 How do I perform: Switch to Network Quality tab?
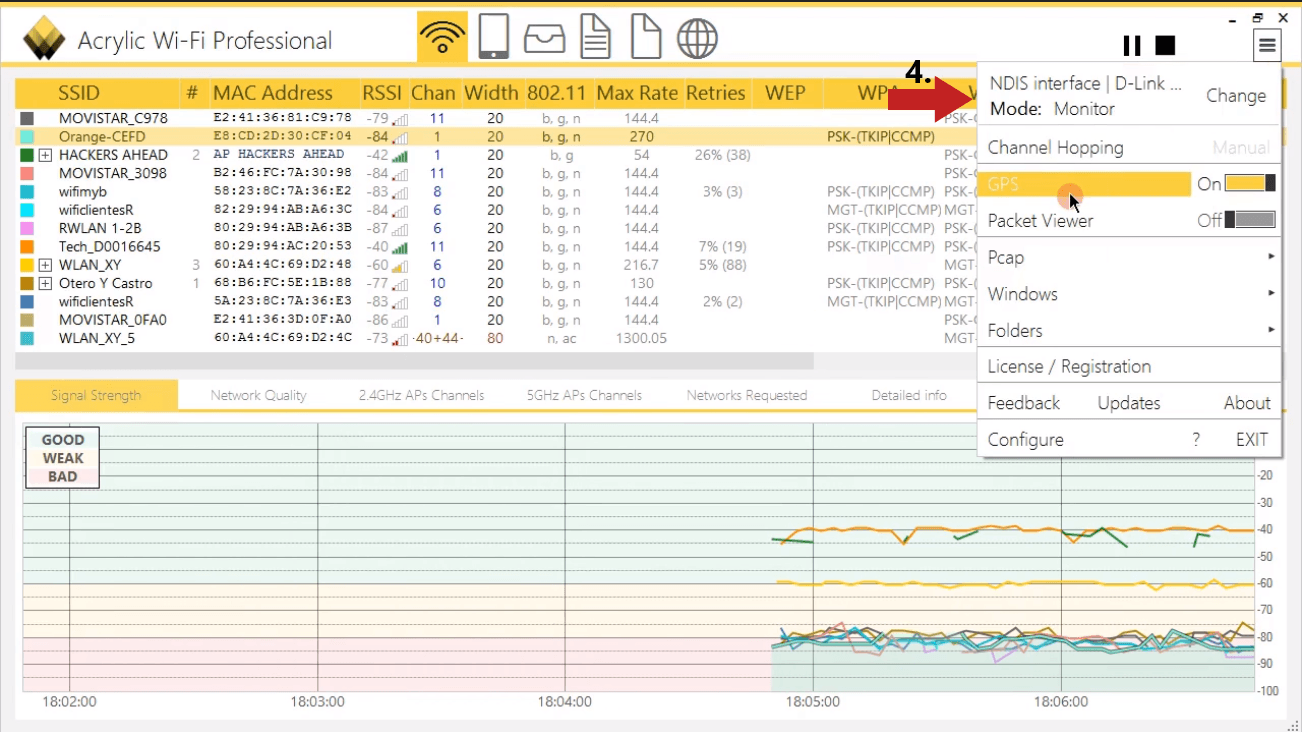point(258,395)
